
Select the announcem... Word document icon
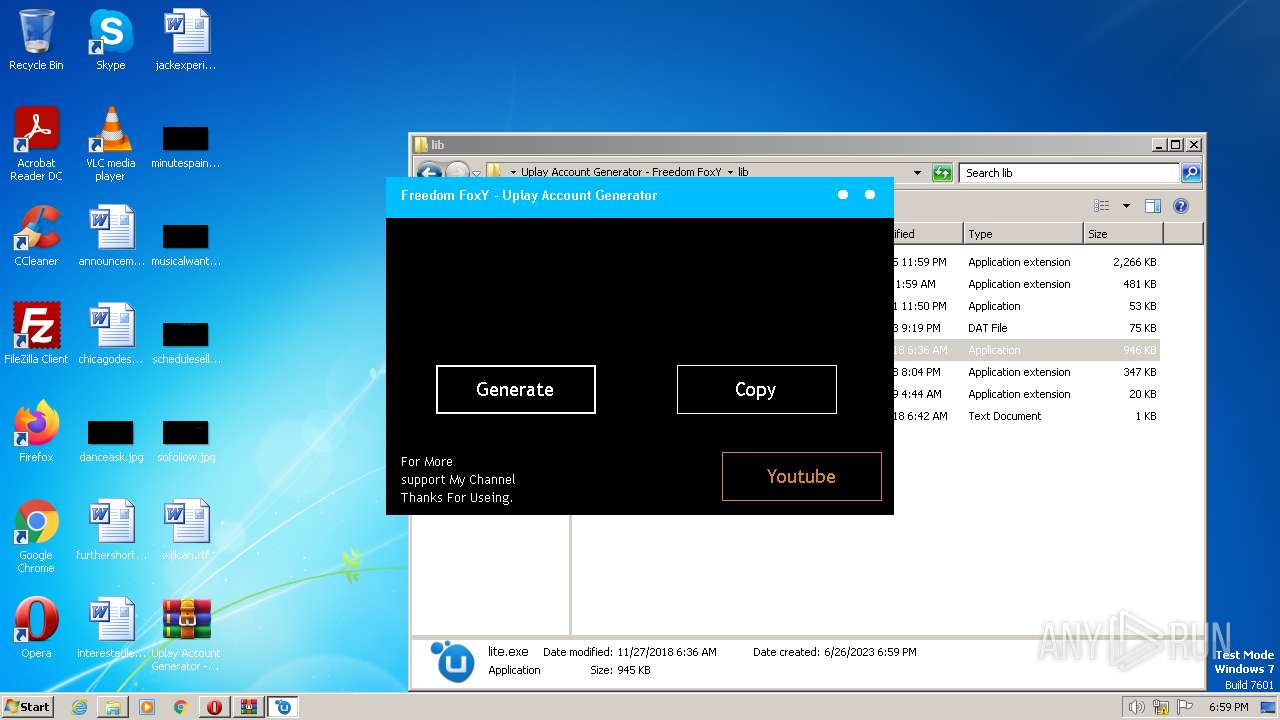pyautogui.click(x=110, y=236)
